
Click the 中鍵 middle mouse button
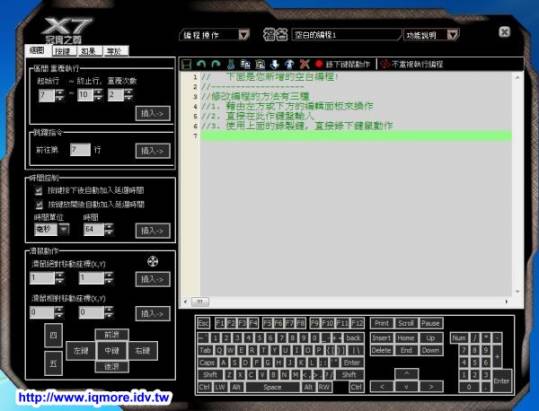click(x=112, y=351)
